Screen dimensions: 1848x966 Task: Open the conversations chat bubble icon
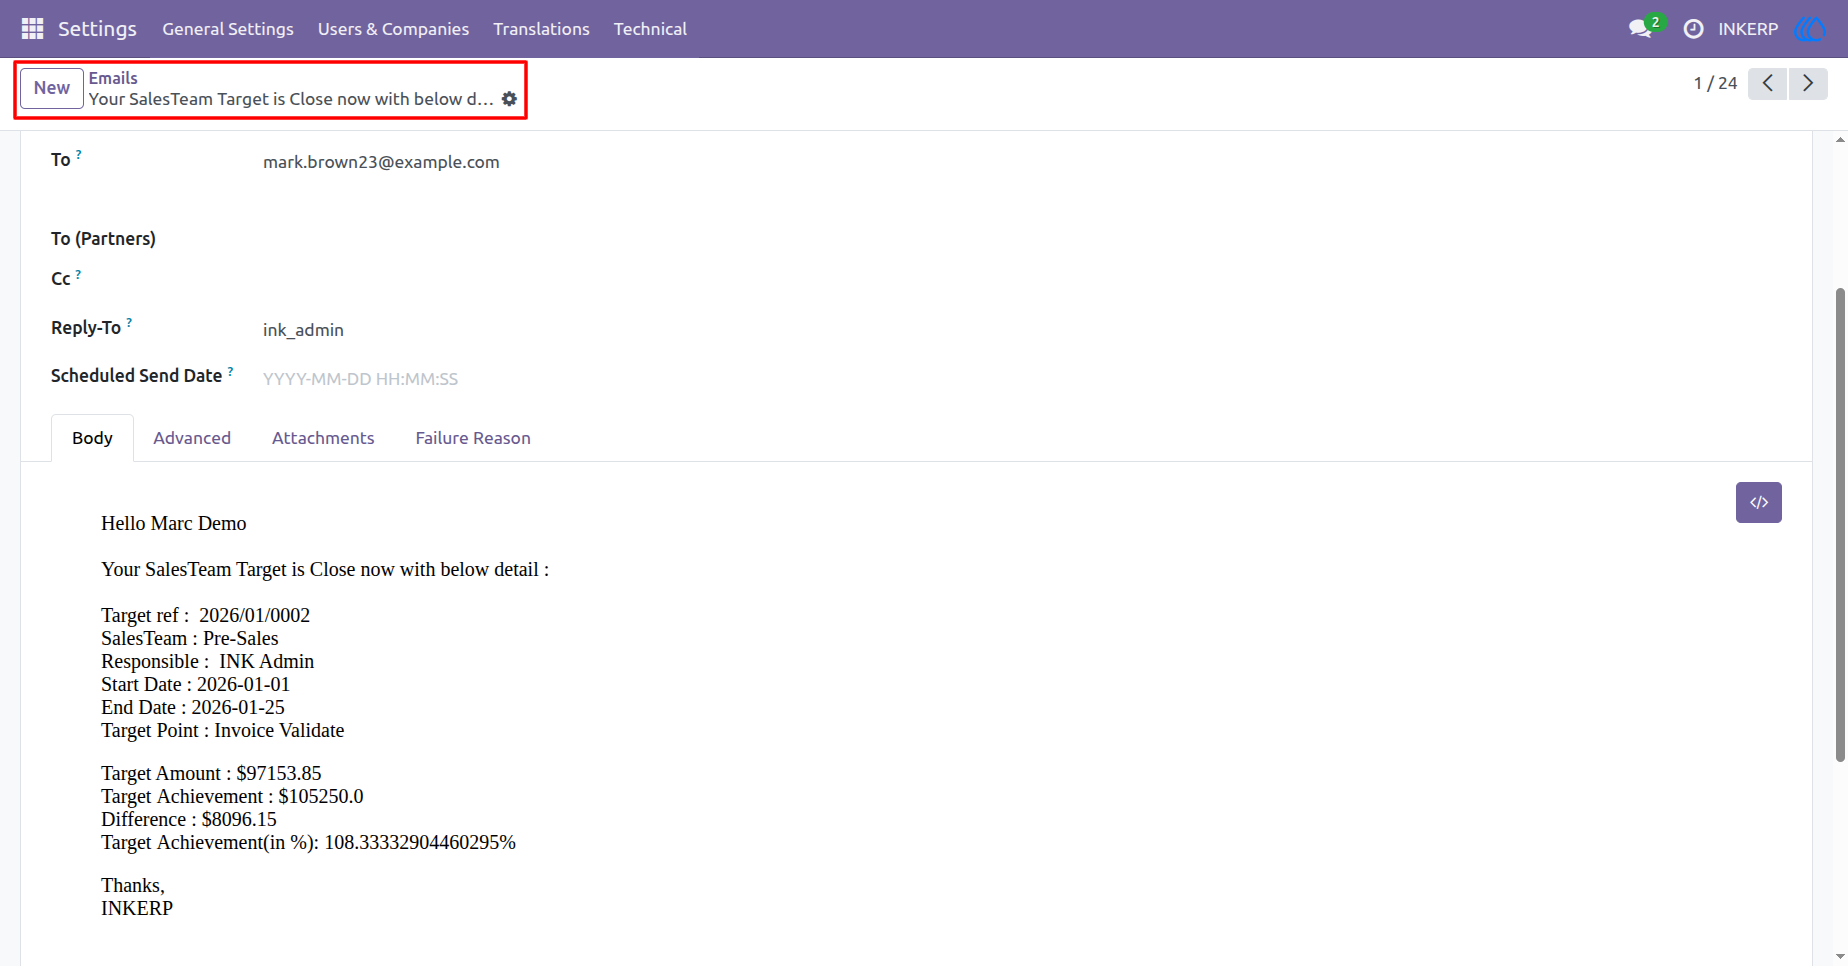[x=1640, y=29]
